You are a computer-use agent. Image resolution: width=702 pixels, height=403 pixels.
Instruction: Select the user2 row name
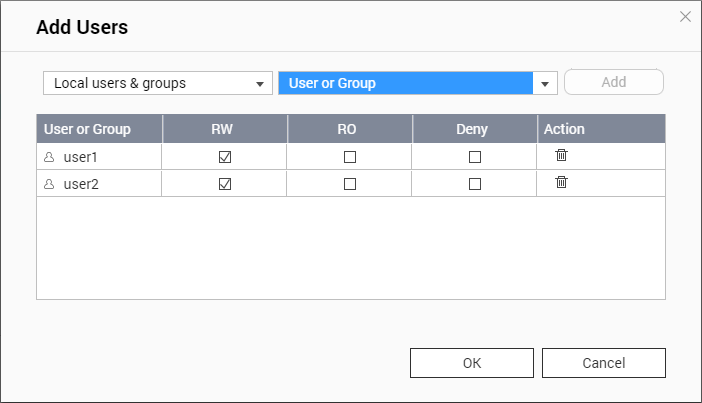tap(81, 184)
